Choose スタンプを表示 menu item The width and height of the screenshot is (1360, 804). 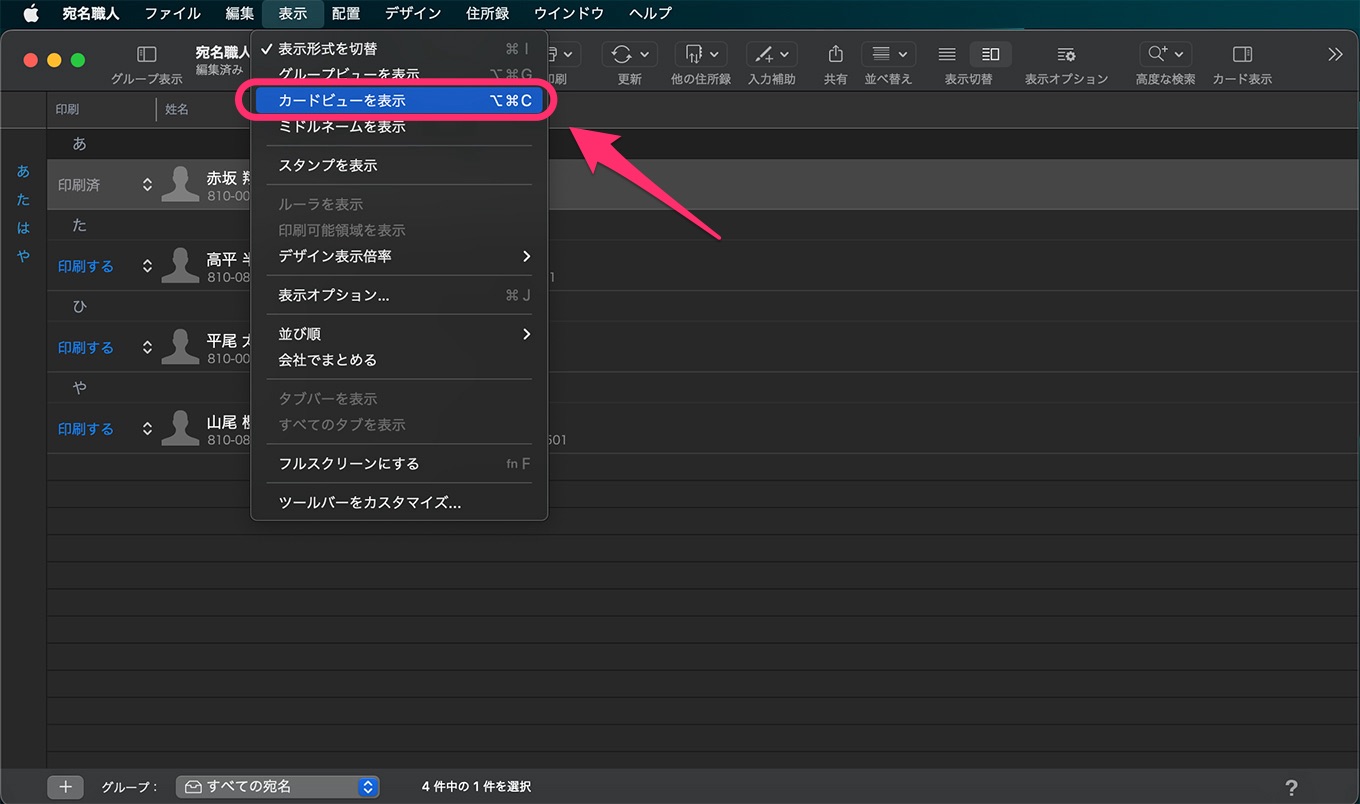point(399,165)
